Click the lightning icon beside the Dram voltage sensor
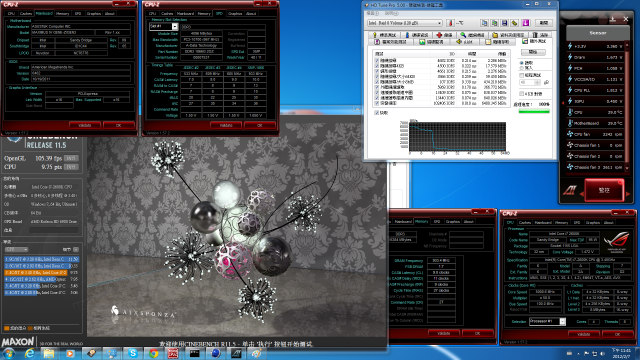 570,57
